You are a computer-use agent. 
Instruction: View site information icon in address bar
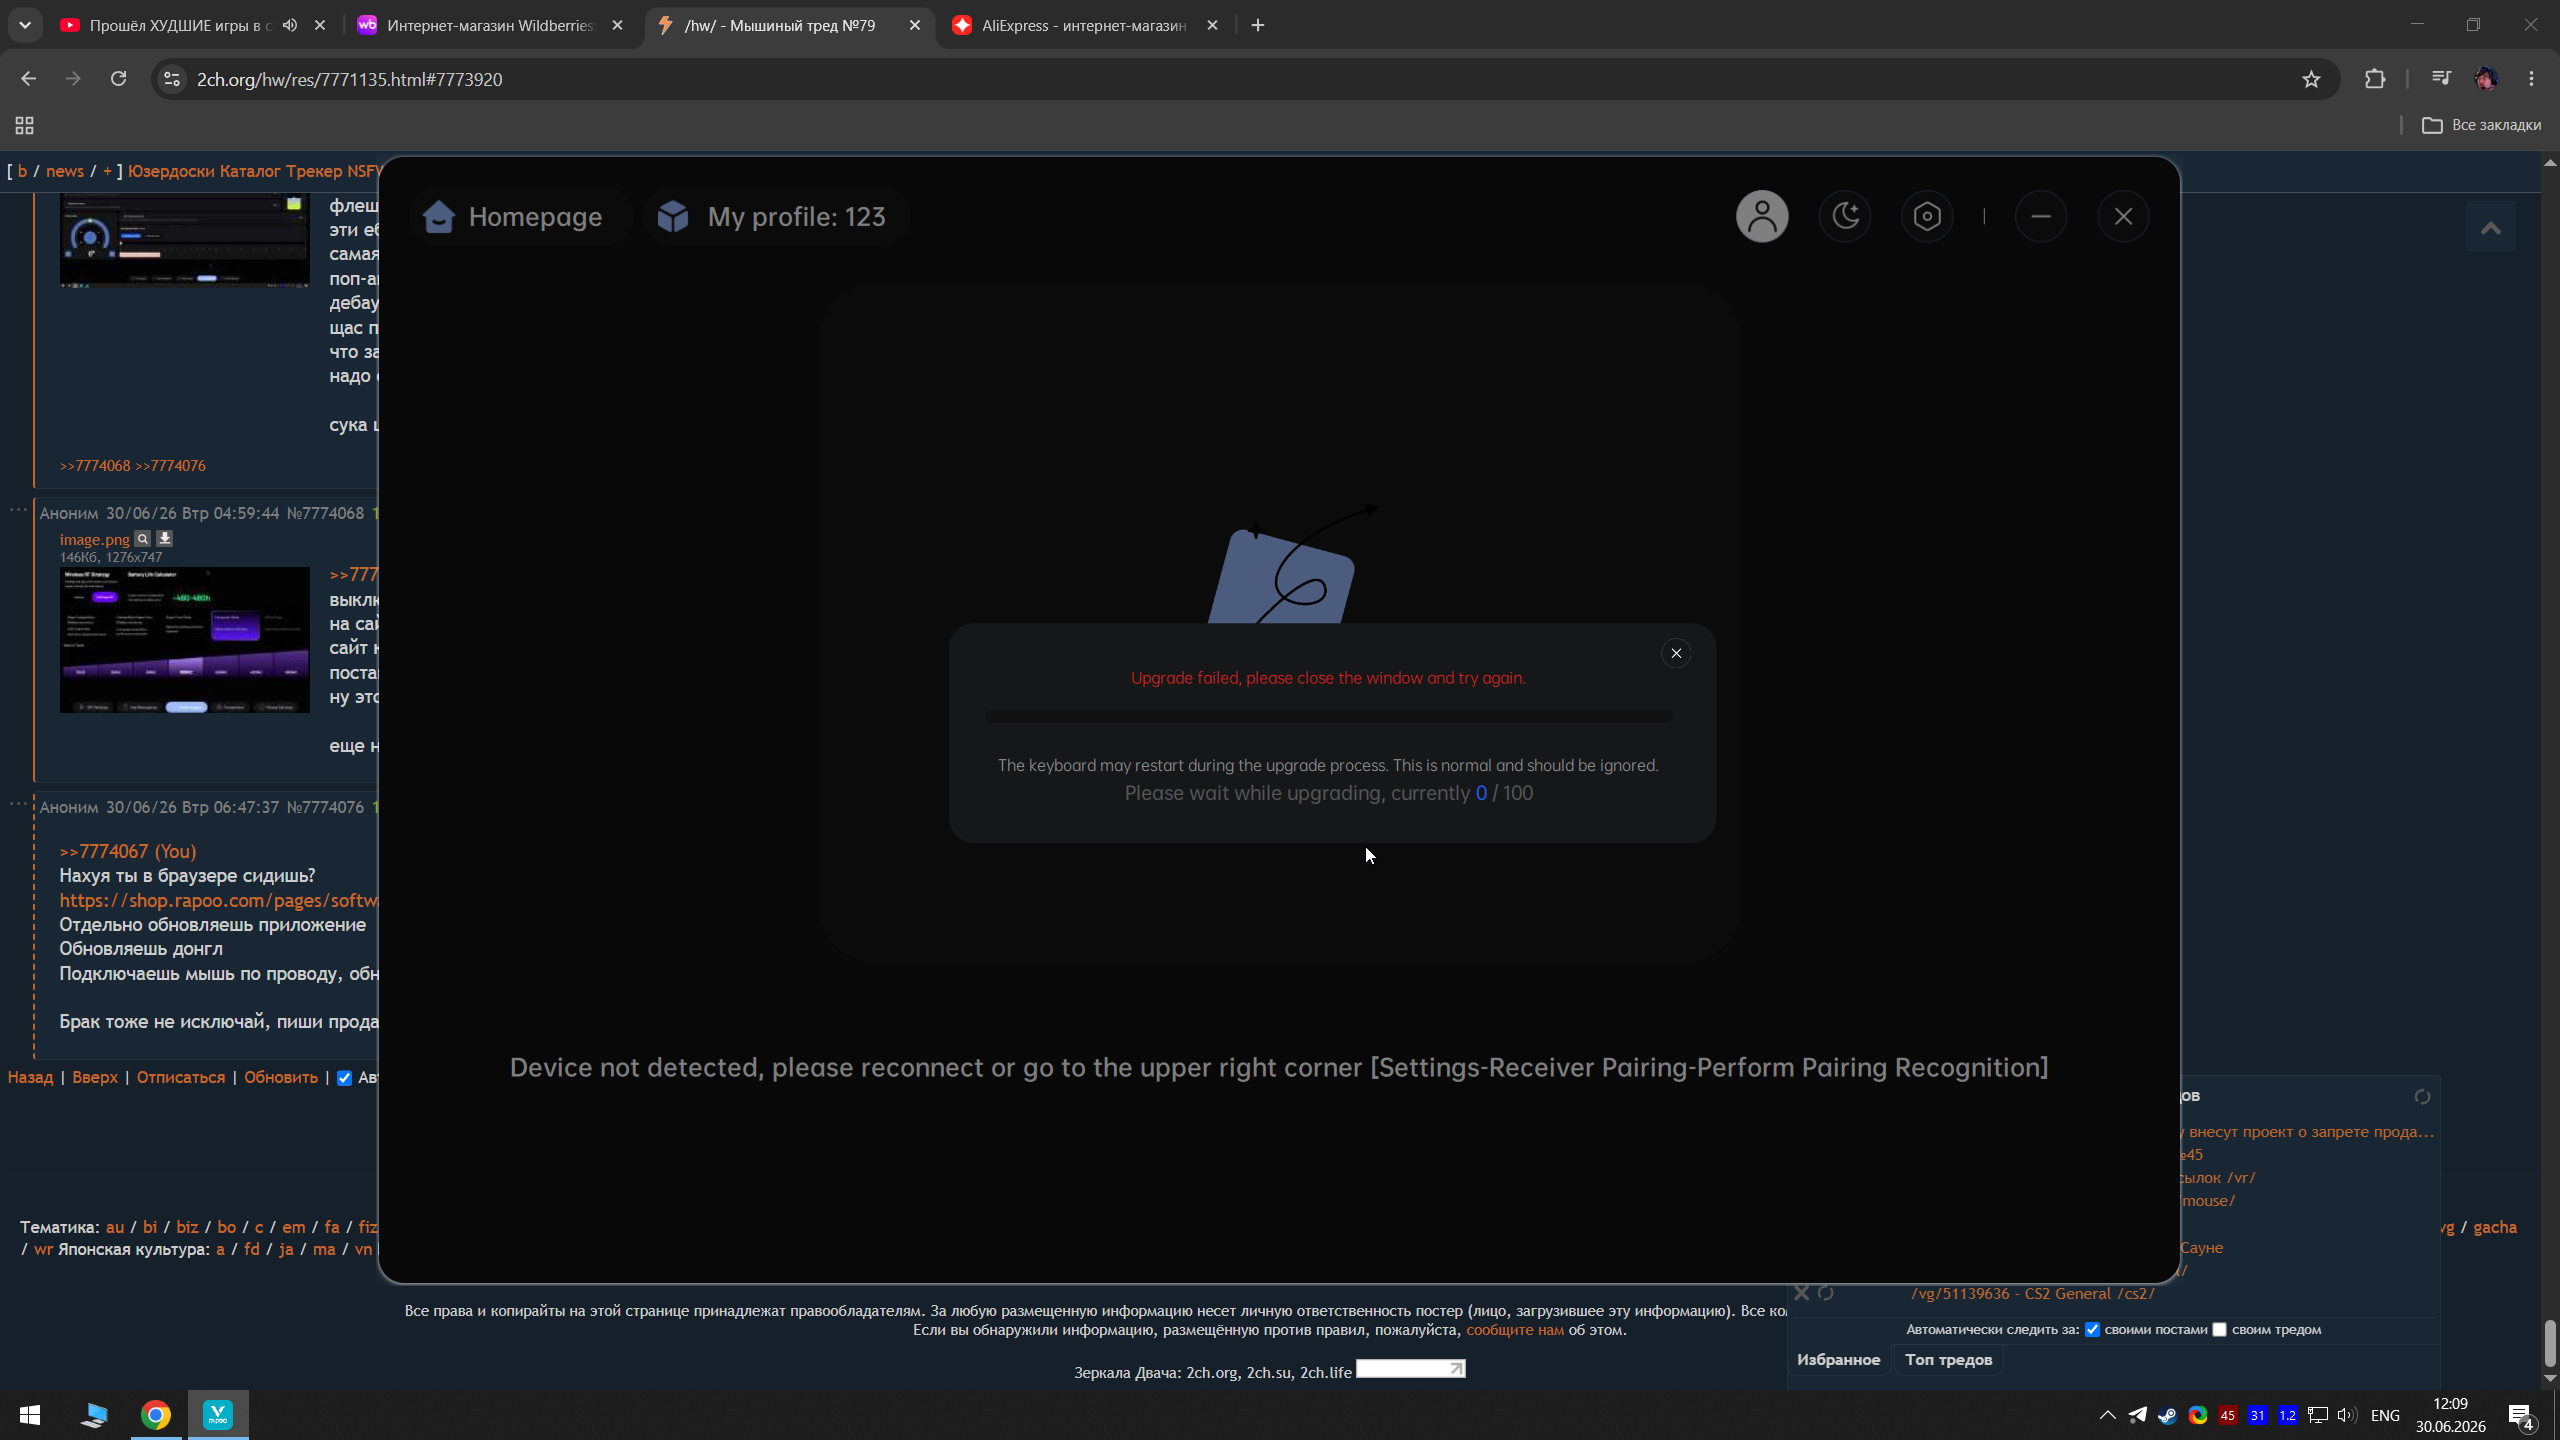click(172, 79)
